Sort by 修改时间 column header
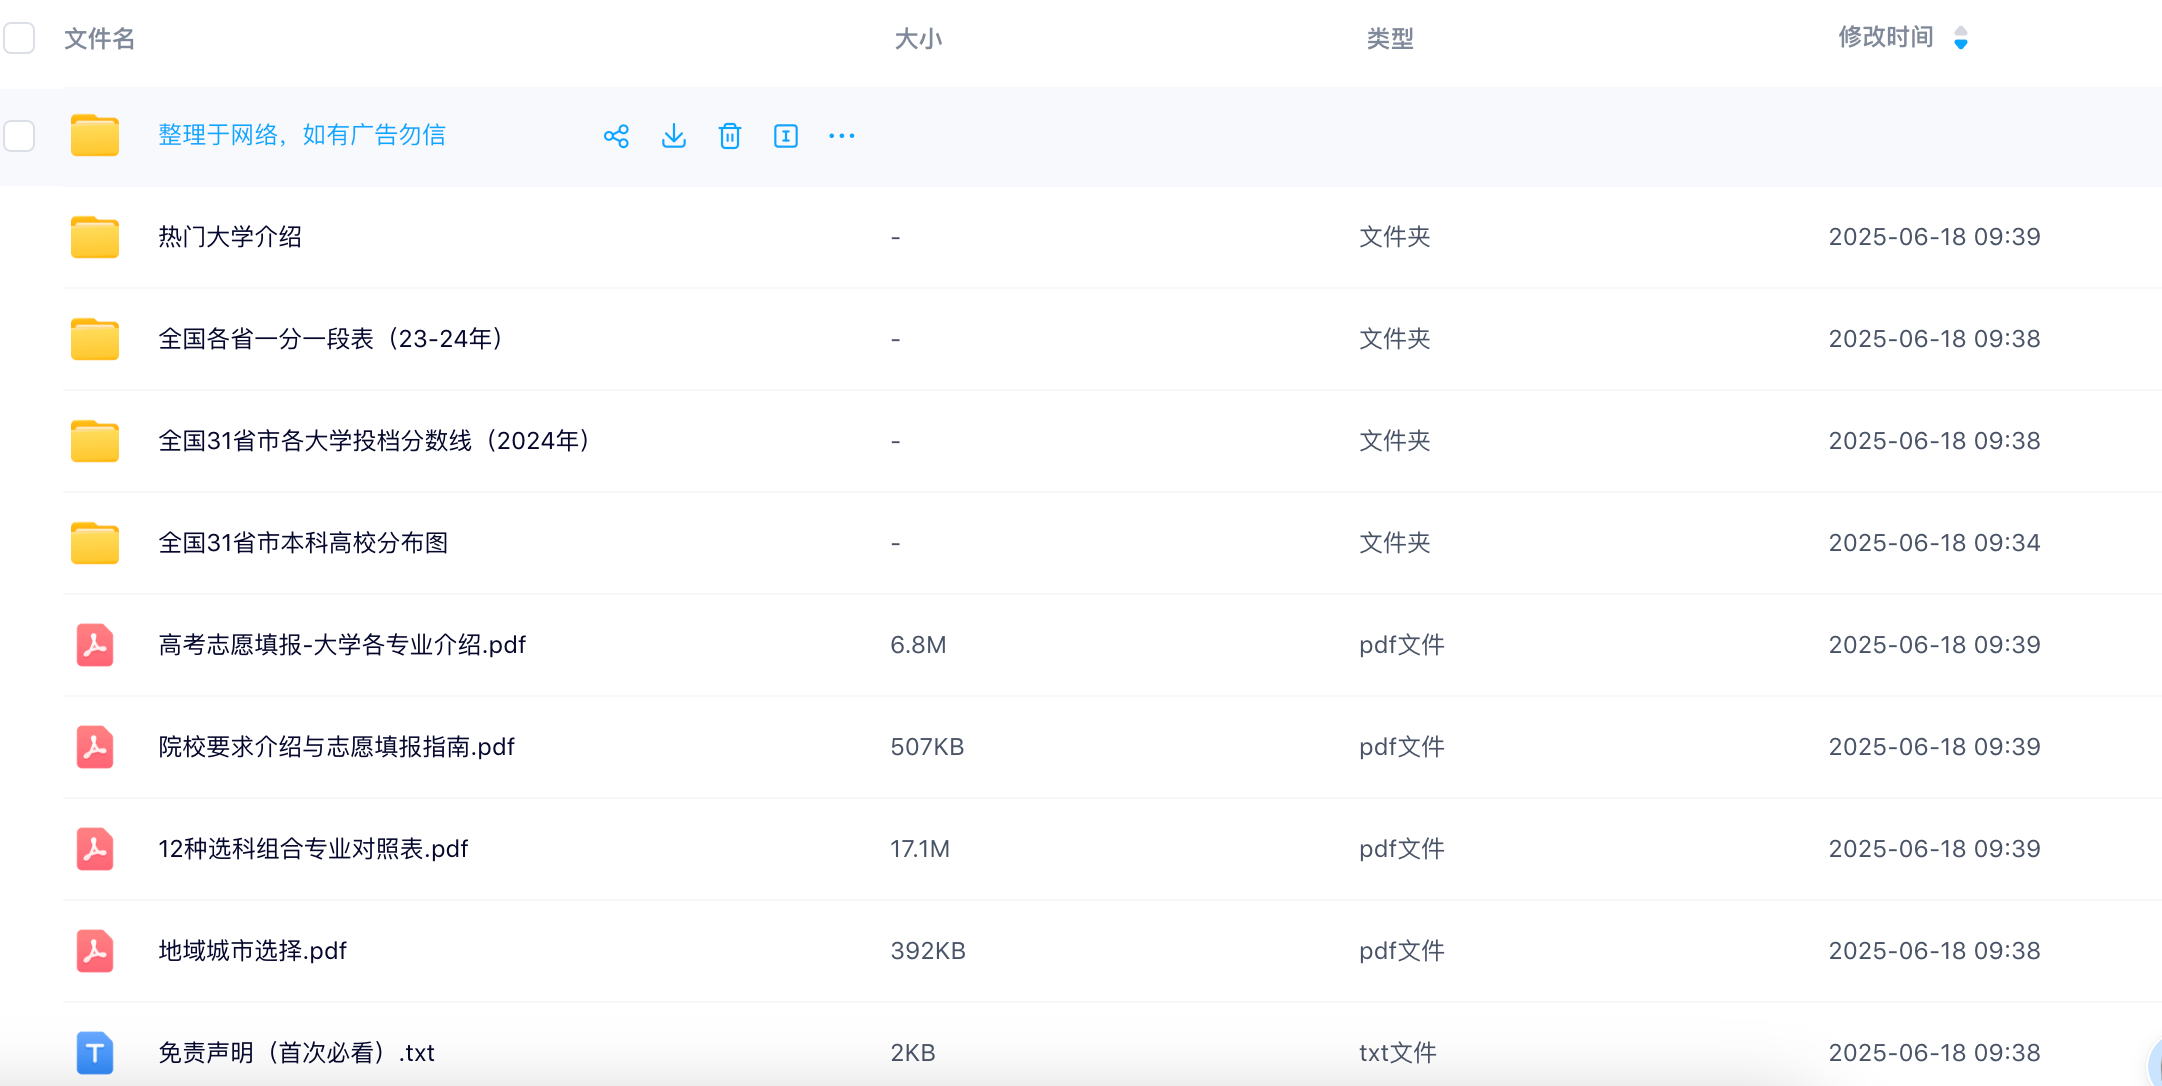 click(1885, 38)
